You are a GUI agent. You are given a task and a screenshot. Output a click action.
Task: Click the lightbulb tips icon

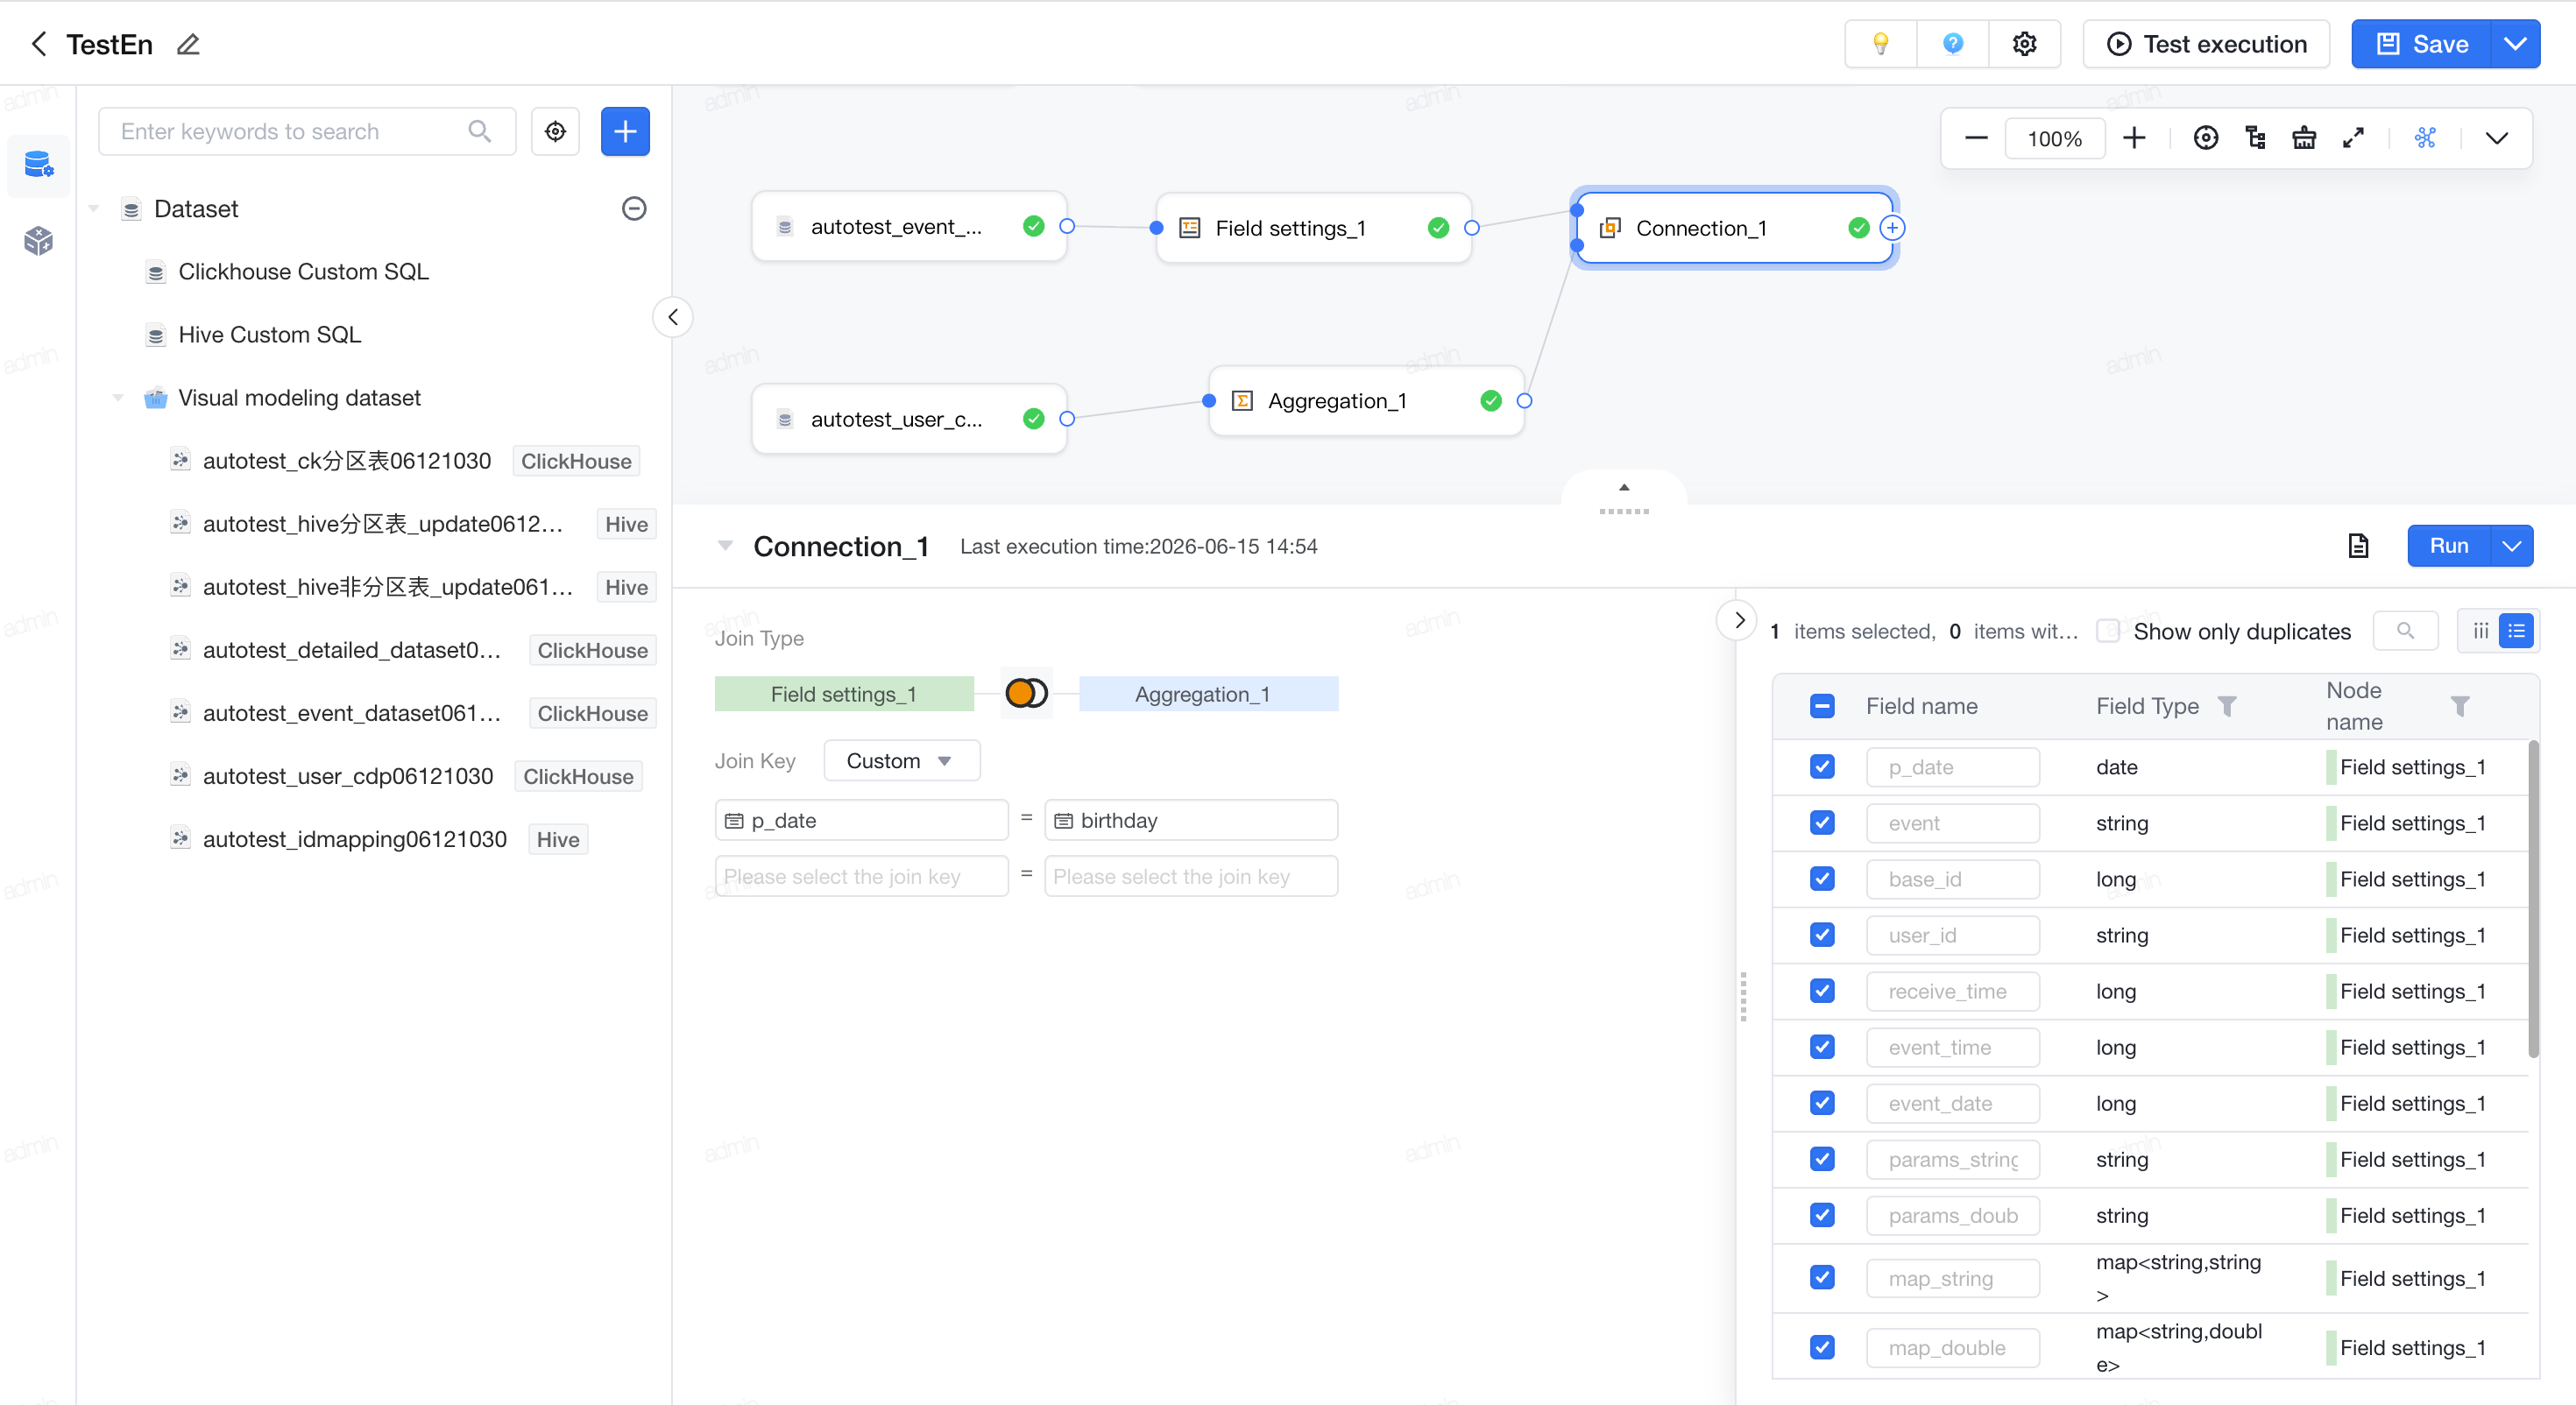tap(1880, 44)
